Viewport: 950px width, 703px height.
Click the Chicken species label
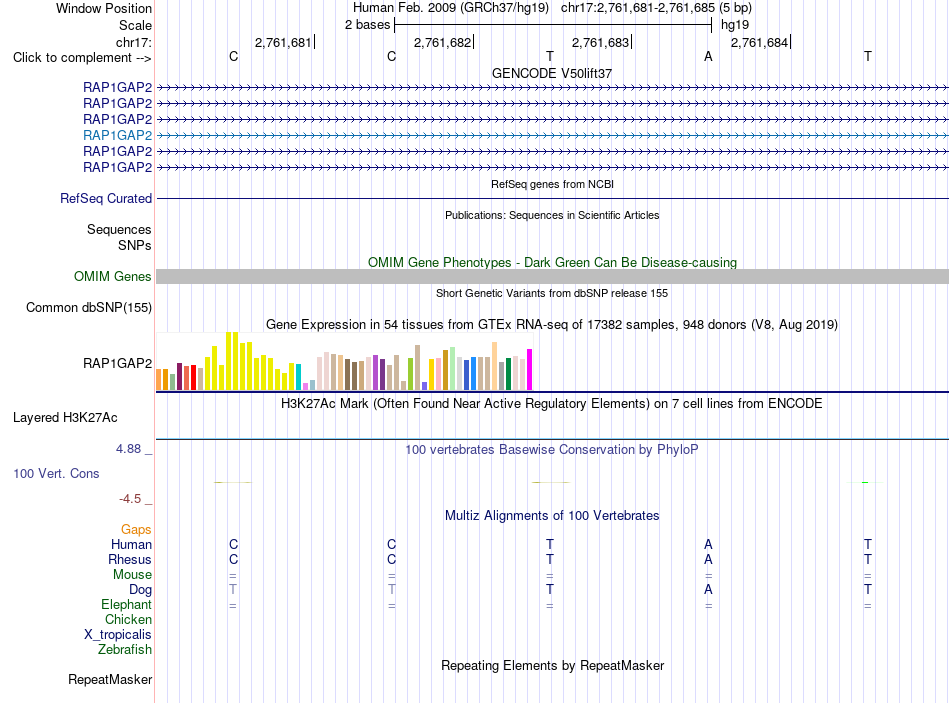128,619
